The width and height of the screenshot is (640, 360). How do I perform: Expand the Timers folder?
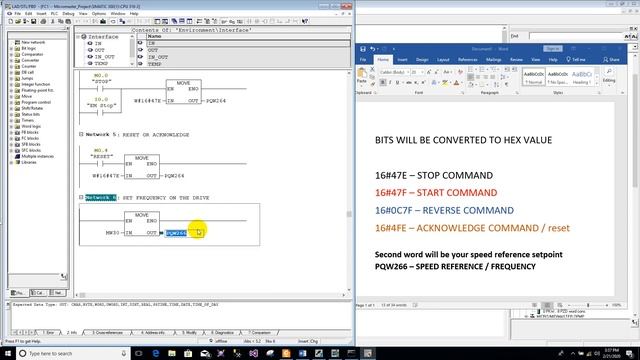[11, 120]
